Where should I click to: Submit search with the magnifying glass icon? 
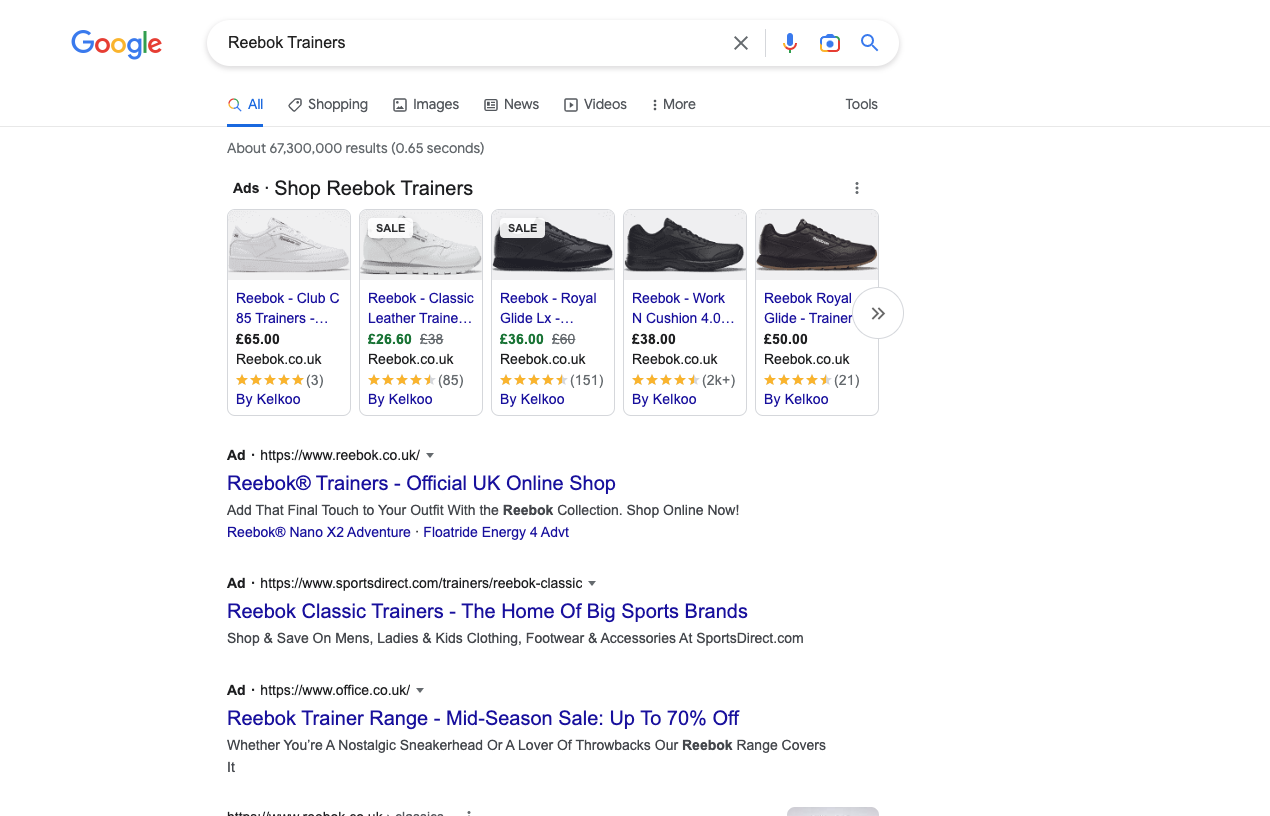click(x=870, y=43)
